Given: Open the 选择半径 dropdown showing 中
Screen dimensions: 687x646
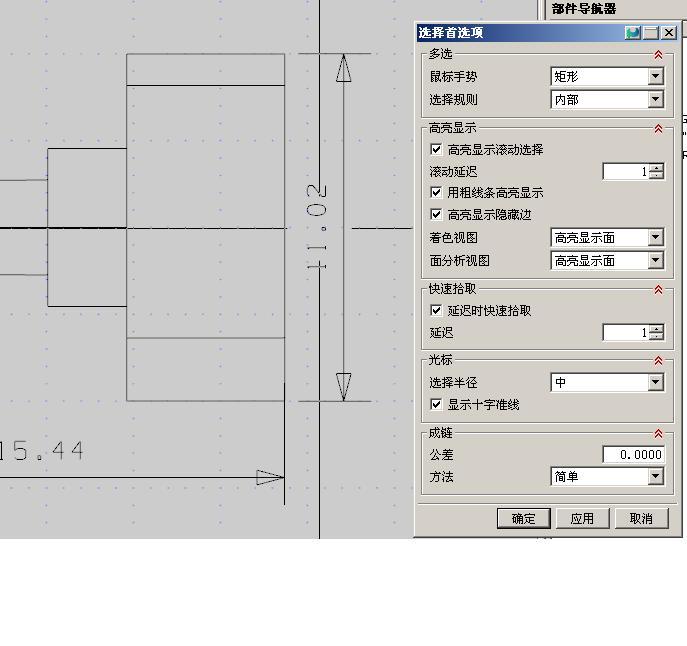Looking at the screenshot, I should coord(607,382).
